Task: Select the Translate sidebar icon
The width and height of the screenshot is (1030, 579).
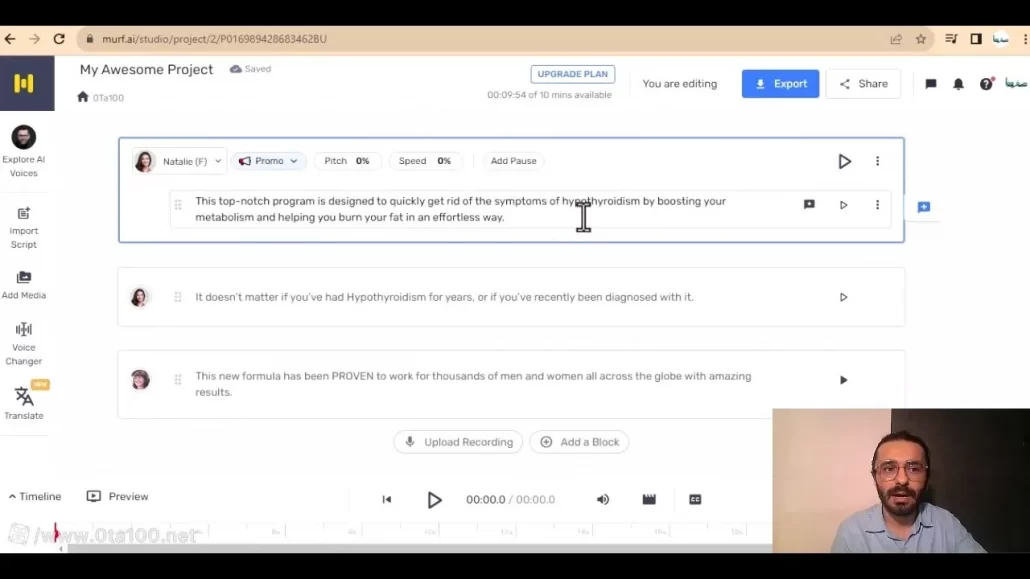Action: click(24, 402)
